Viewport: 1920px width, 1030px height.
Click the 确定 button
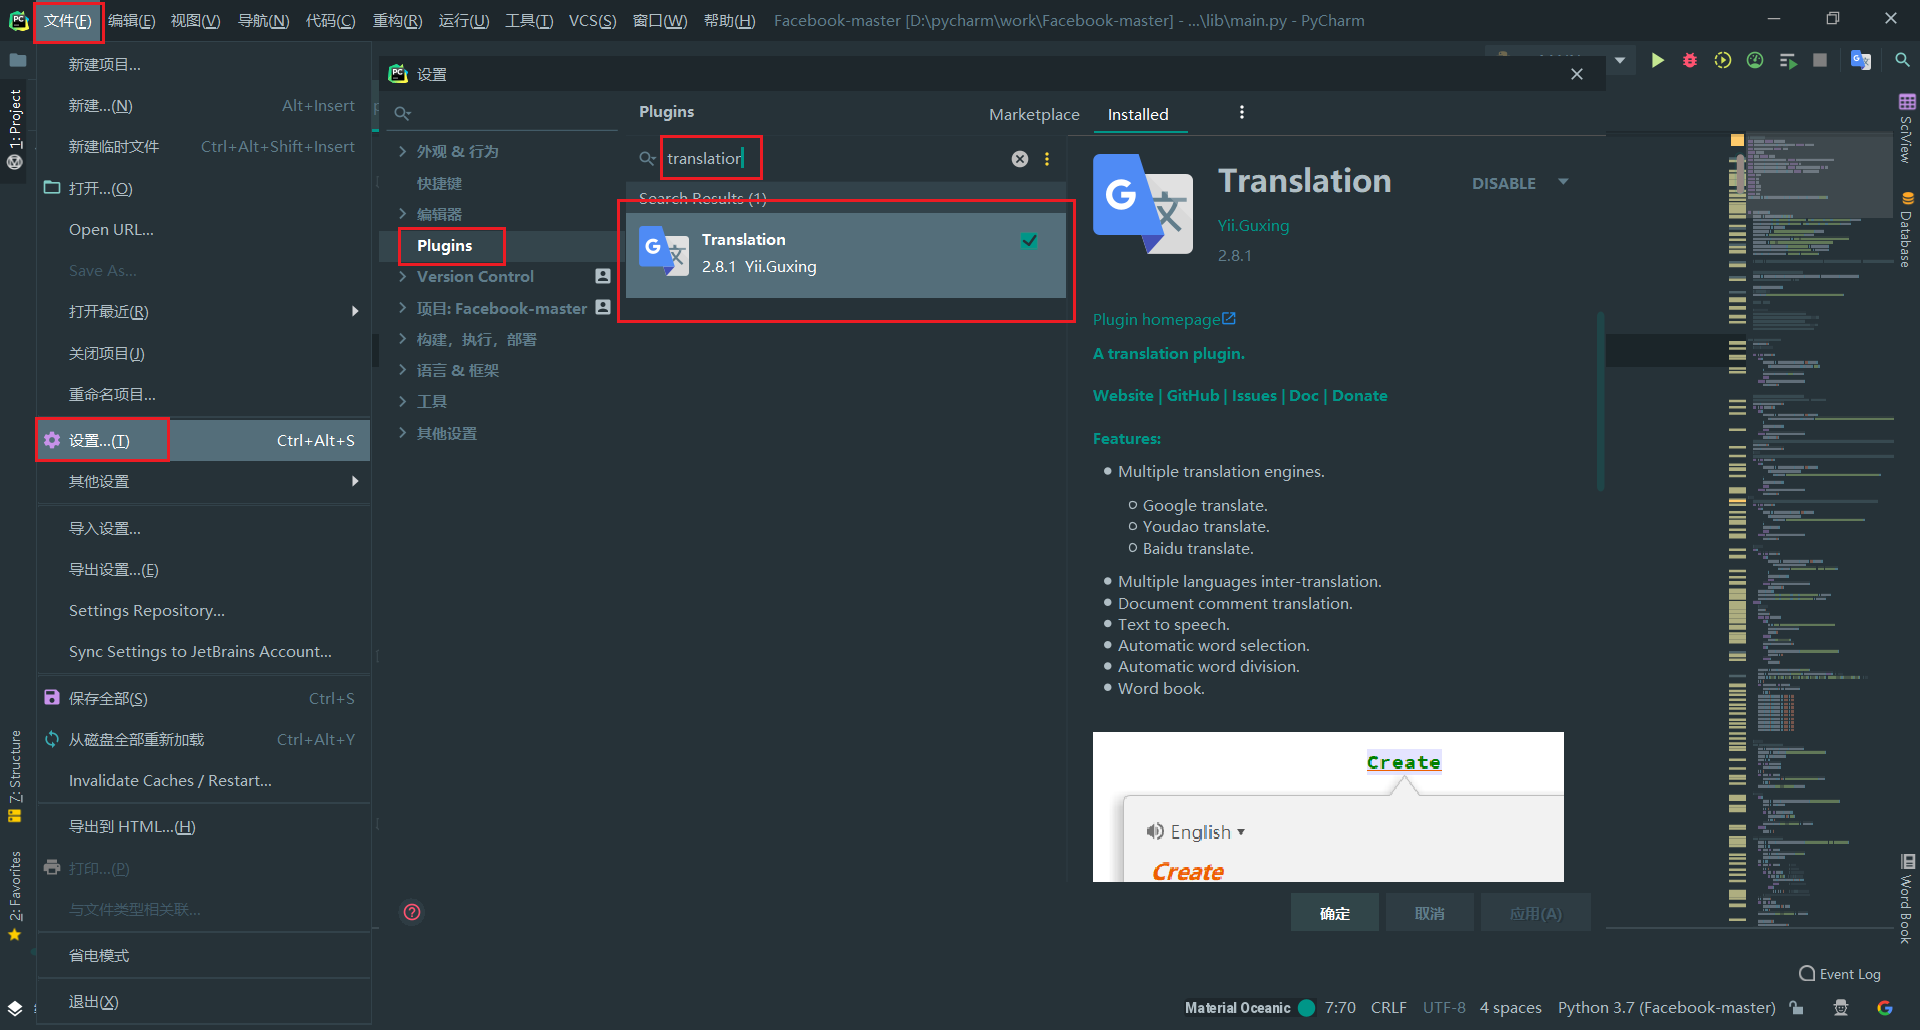(1334, 913)
